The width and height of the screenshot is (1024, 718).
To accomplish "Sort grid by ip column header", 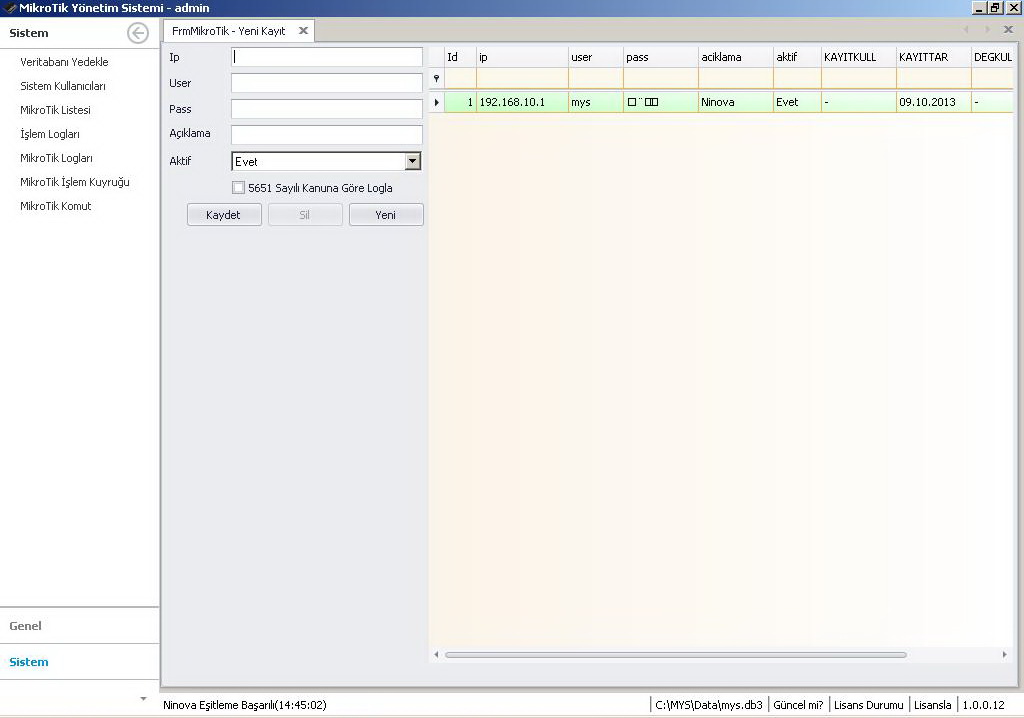I will click(x=522, y=57).
